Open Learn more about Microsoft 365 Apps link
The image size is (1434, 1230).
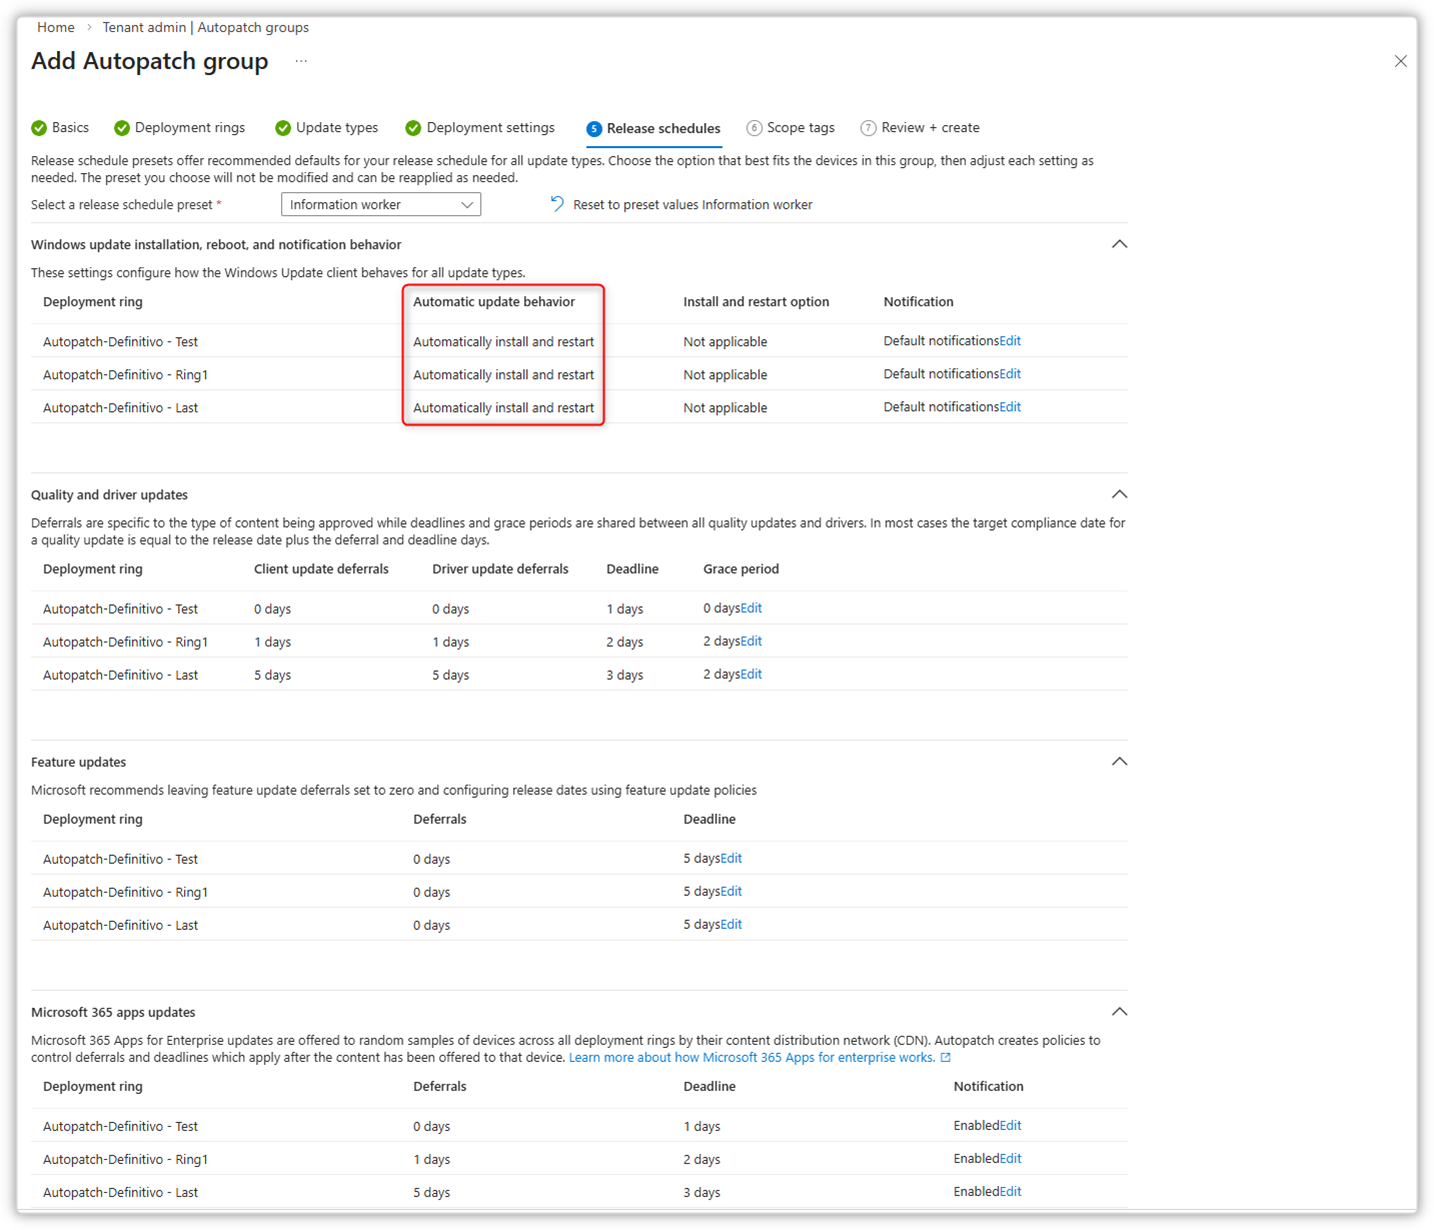pyautogui.click(x=751, y=1058)
